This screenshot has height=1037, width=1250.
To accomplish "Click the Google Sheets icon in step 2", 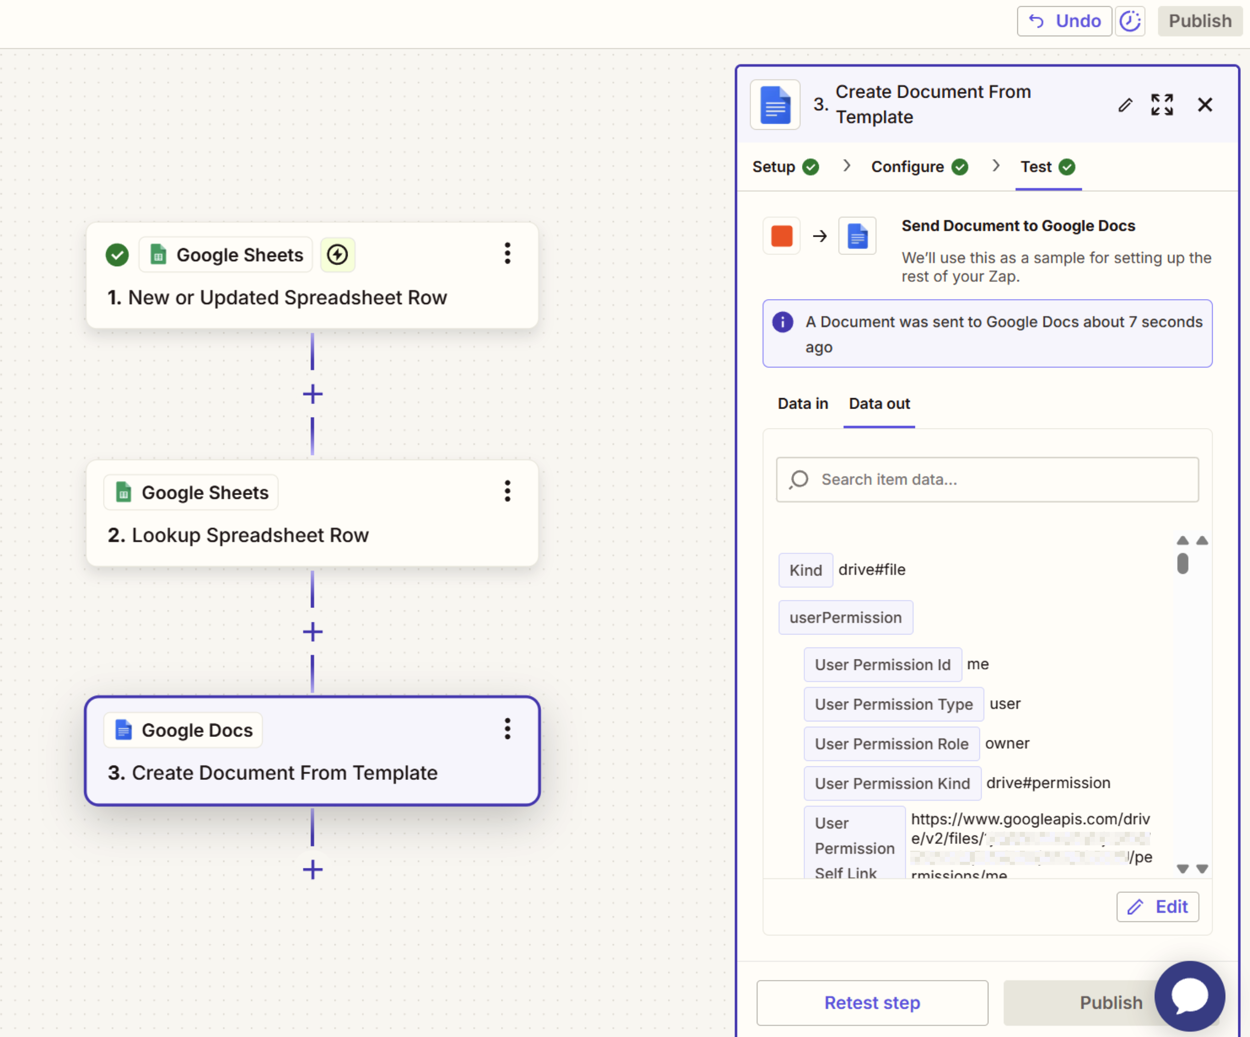I will (x=123, y=492).
